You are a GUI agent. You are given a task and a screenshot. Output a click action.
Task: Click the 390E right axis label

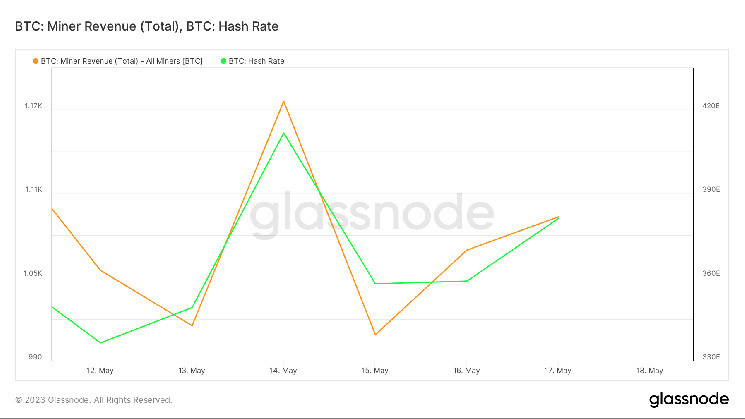pyautogui.click(x=711, y=189)
